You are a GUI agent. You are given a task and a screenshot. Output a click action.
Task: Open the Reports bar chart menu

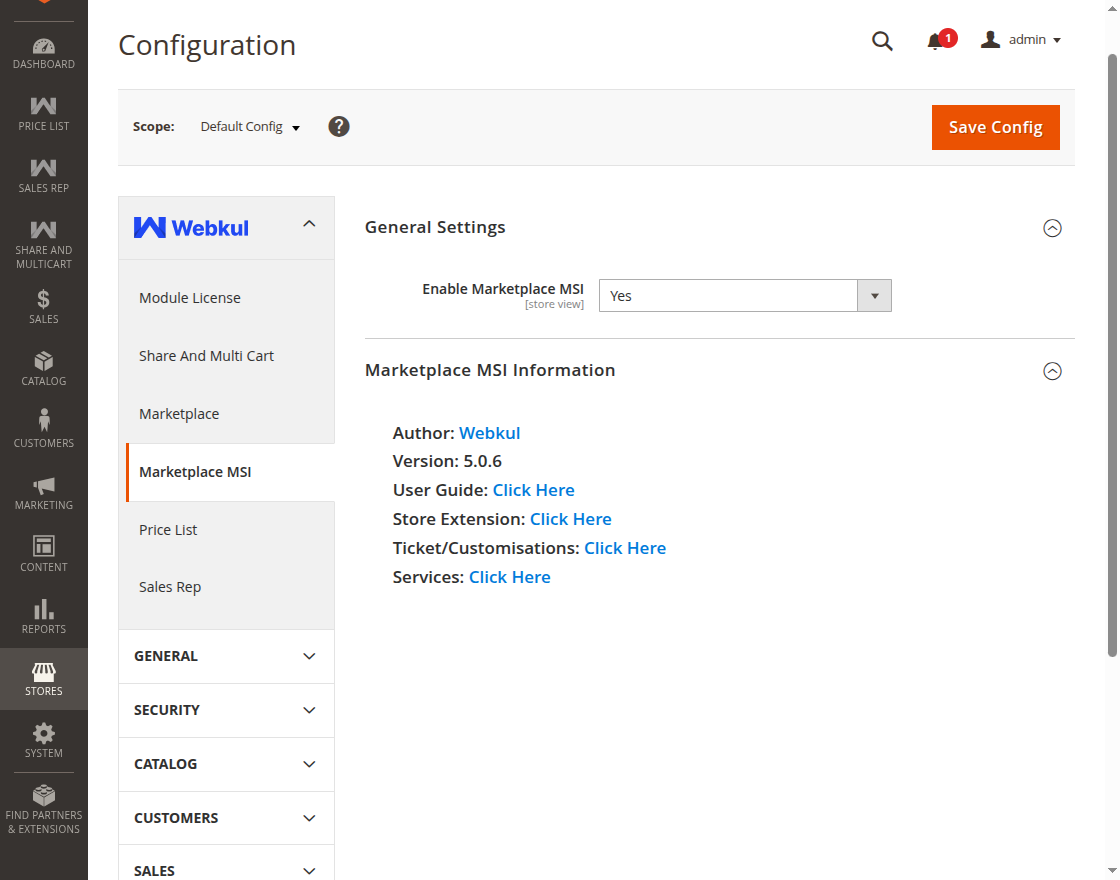click(44, 617)
